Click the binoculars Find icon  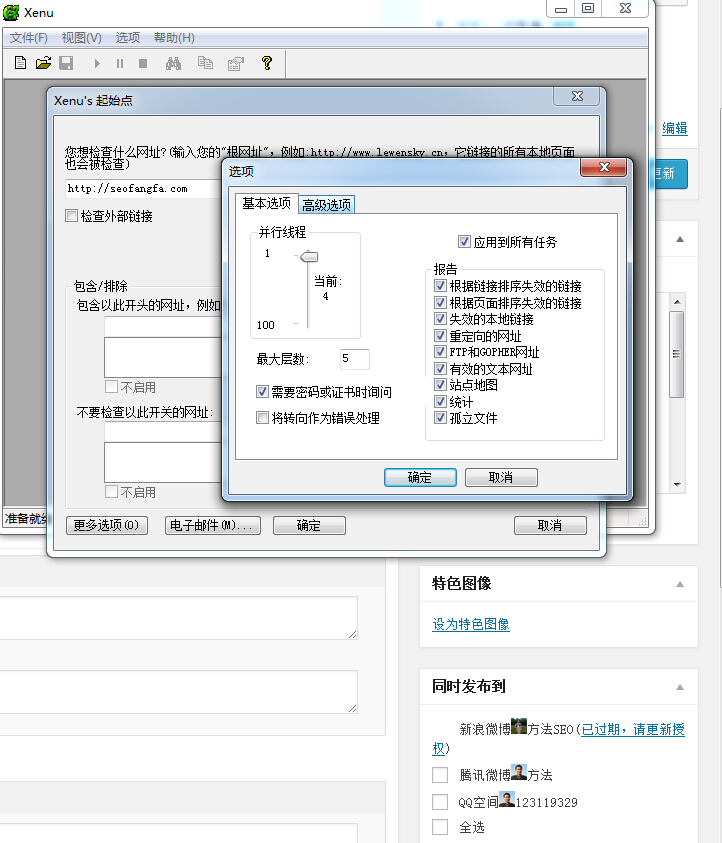(173, 63)
